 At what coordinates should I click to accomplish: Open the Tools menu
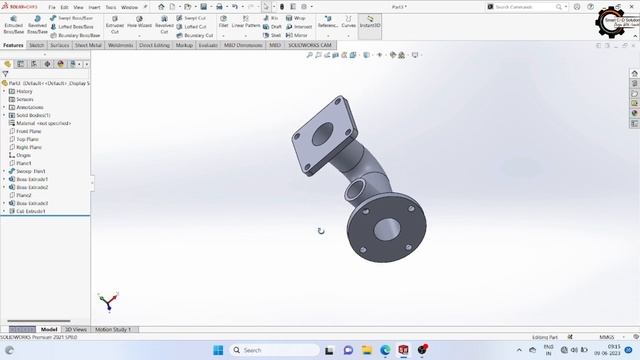tap(111, 7)
